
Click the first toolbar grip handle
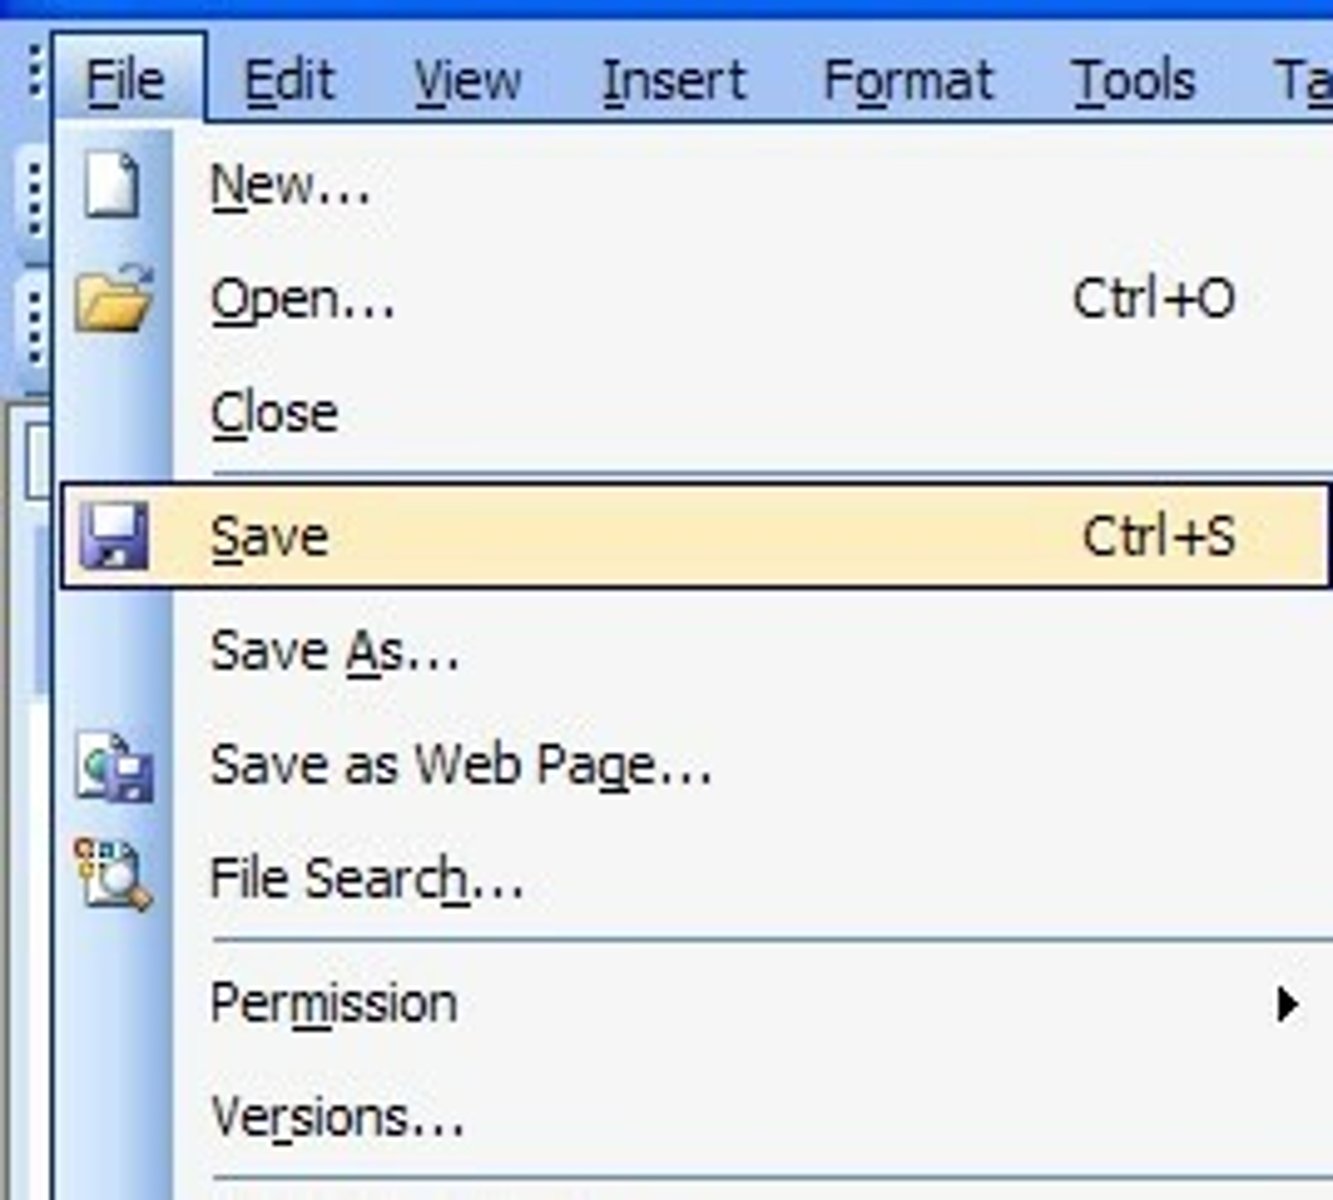[36, 199]
